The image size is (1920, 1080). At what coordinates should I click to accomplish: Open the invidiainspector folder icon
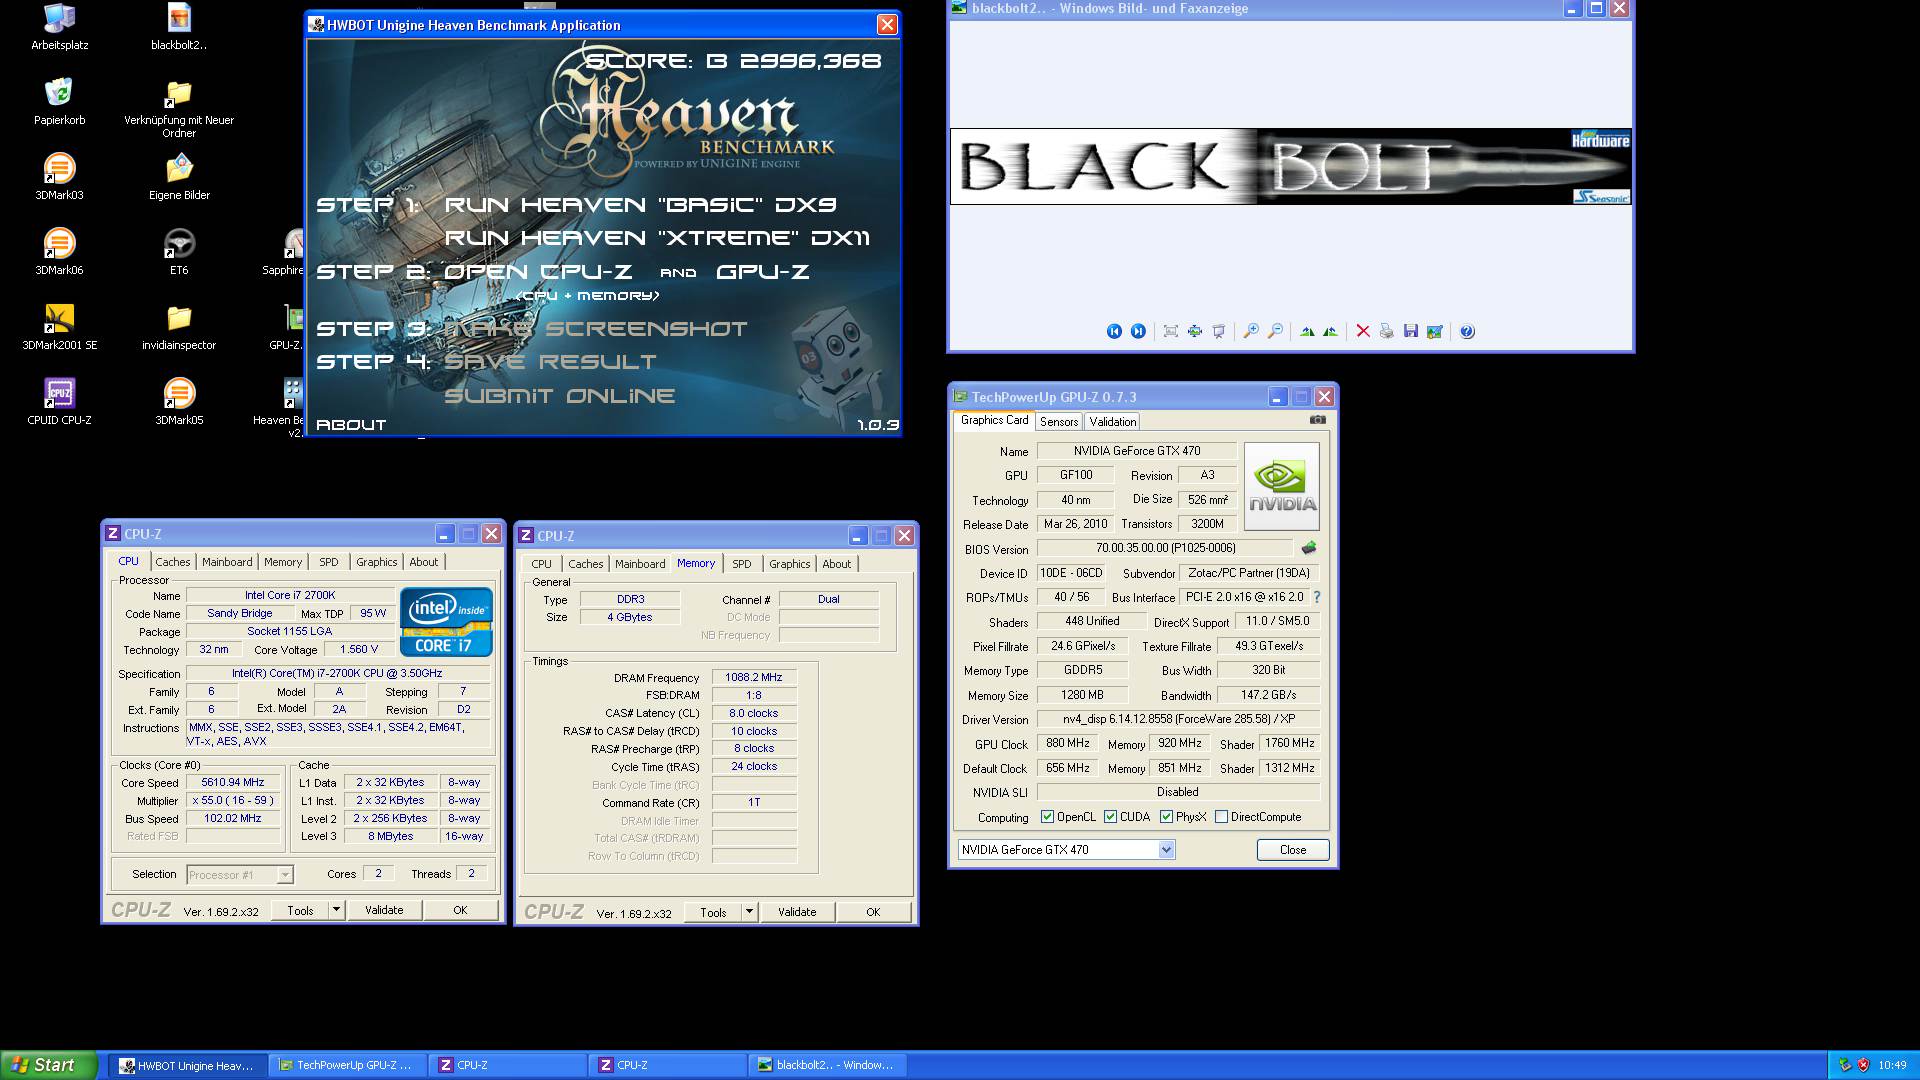click(x=179, y=327)
